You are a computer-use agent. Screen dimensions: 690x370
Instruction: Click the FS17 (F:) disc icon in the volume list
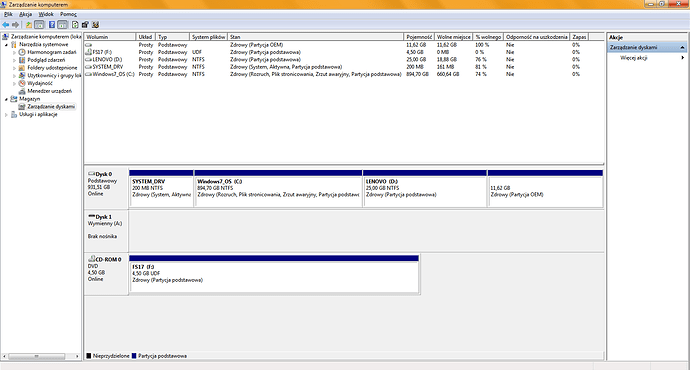[89, 52]
